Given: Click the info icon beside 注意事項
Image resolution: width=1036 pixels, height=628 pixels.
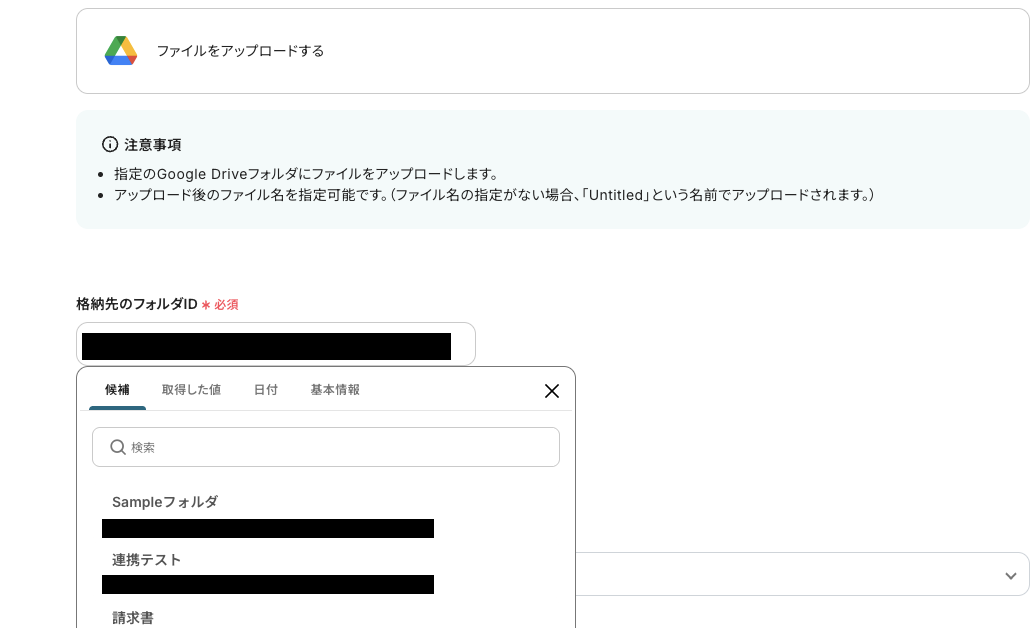Looking at the screenshot, I should [x=109, y=143].
